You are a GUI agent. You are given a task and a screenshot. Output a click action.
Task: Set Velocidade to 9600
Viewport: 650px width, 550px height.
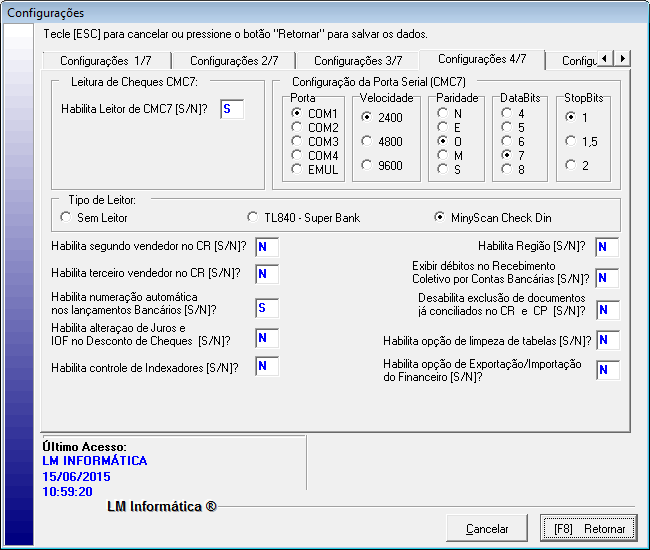368,164
